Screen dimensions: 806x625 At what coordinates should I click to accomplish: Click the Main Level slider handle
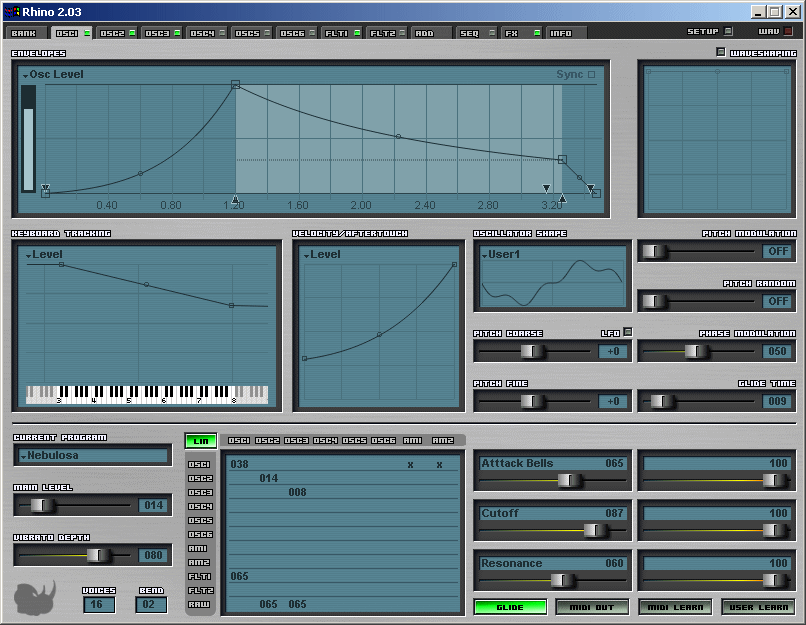43,505
